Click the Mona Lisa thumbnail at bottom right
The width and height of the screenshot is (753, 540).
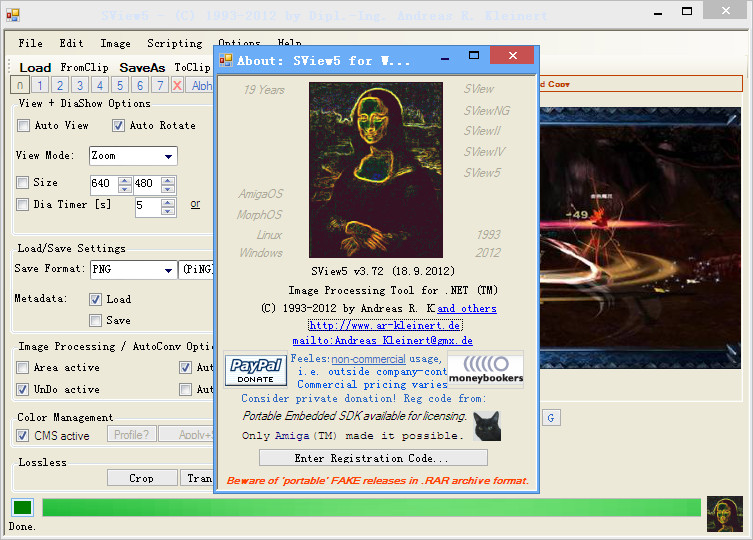click(724, 514)
